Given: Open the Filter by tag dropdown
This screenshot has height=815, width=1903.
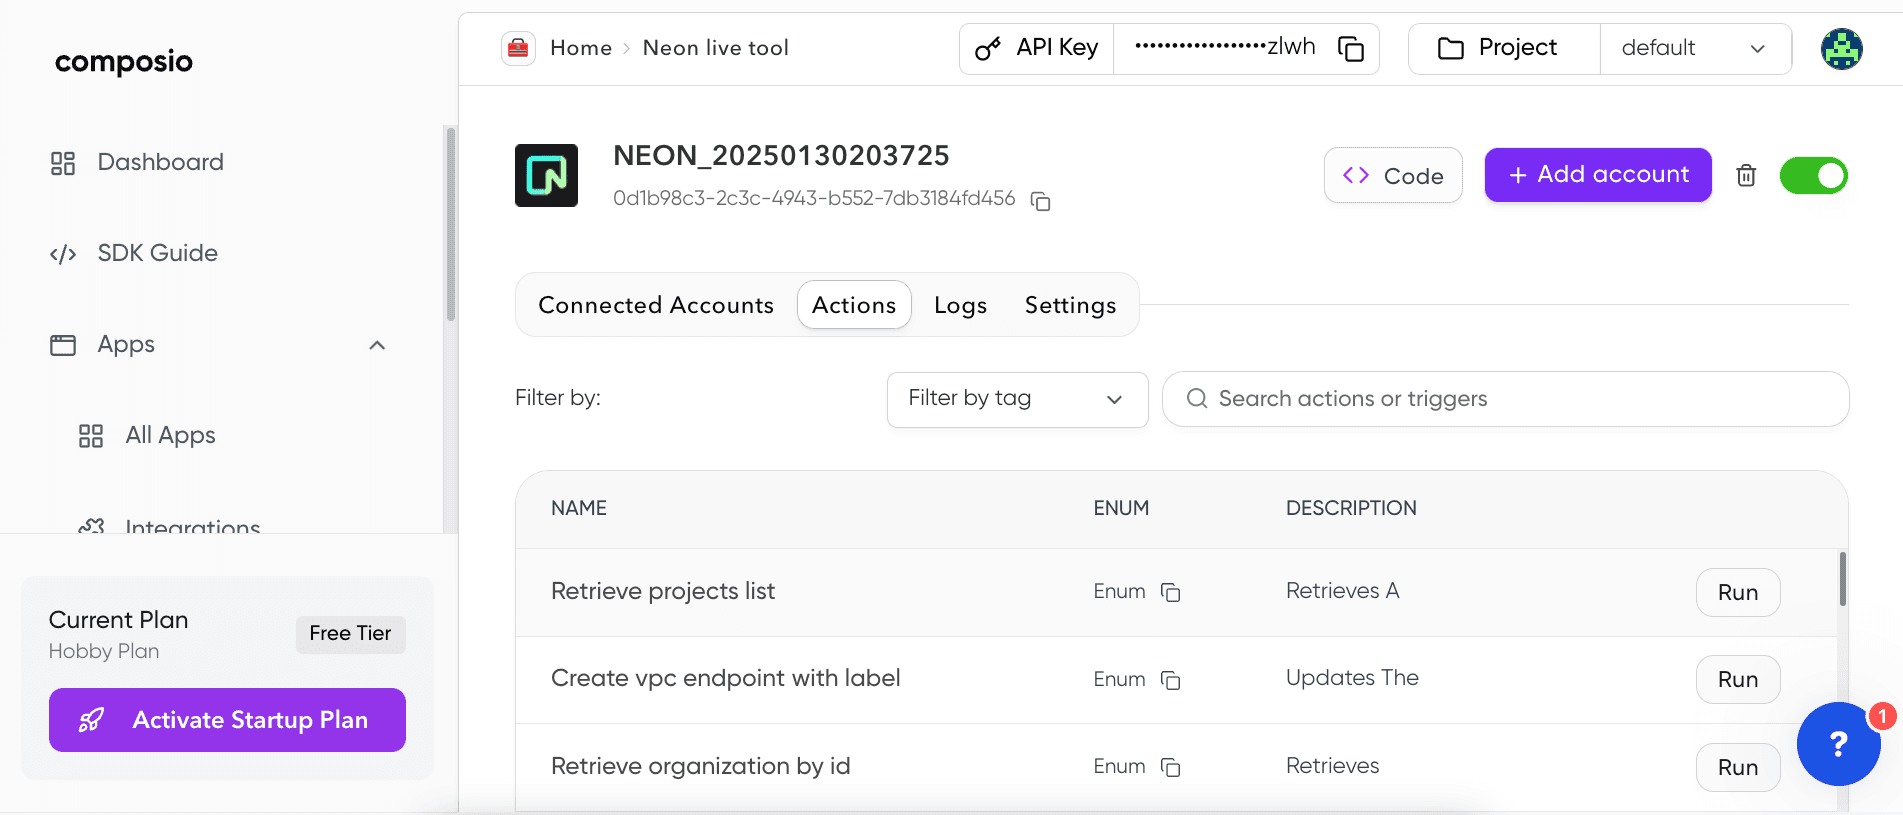Looking at the screenshot, I should pos(1017,399).
